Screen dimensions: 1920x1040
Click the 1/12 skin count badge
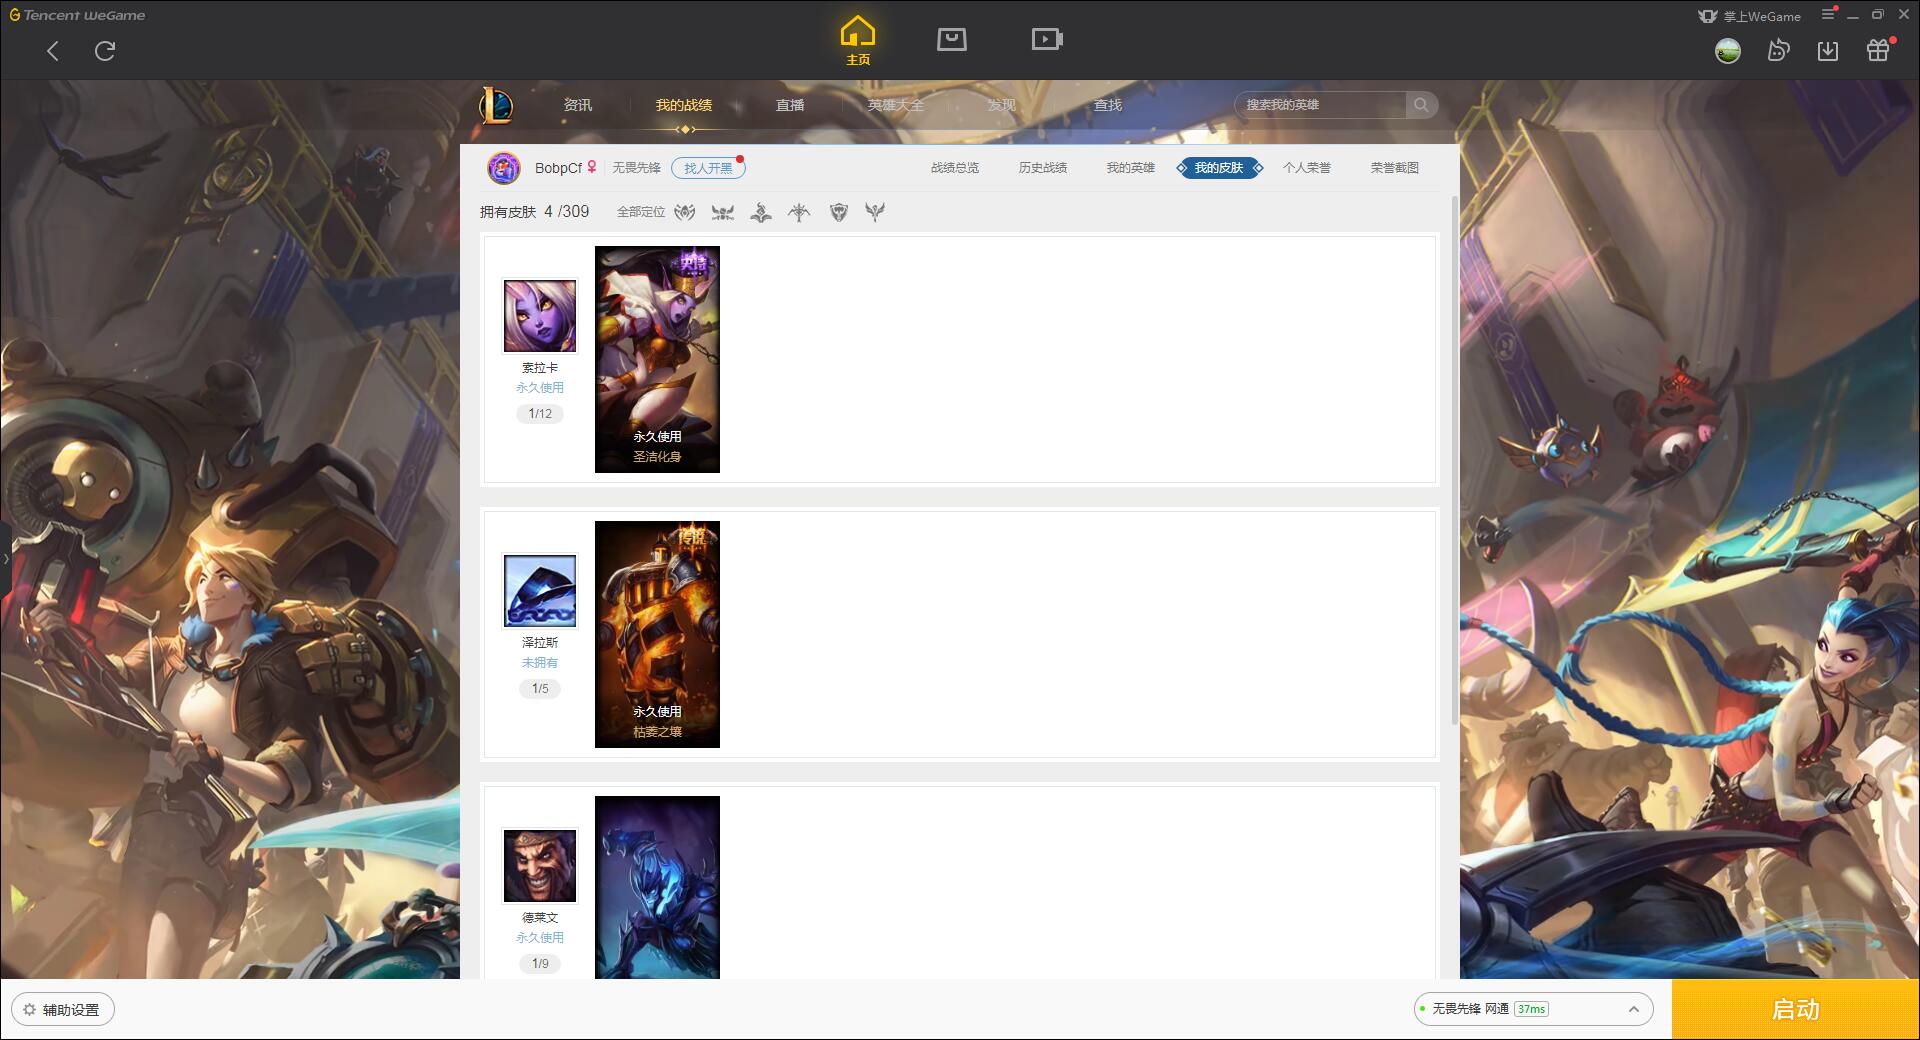540,414
